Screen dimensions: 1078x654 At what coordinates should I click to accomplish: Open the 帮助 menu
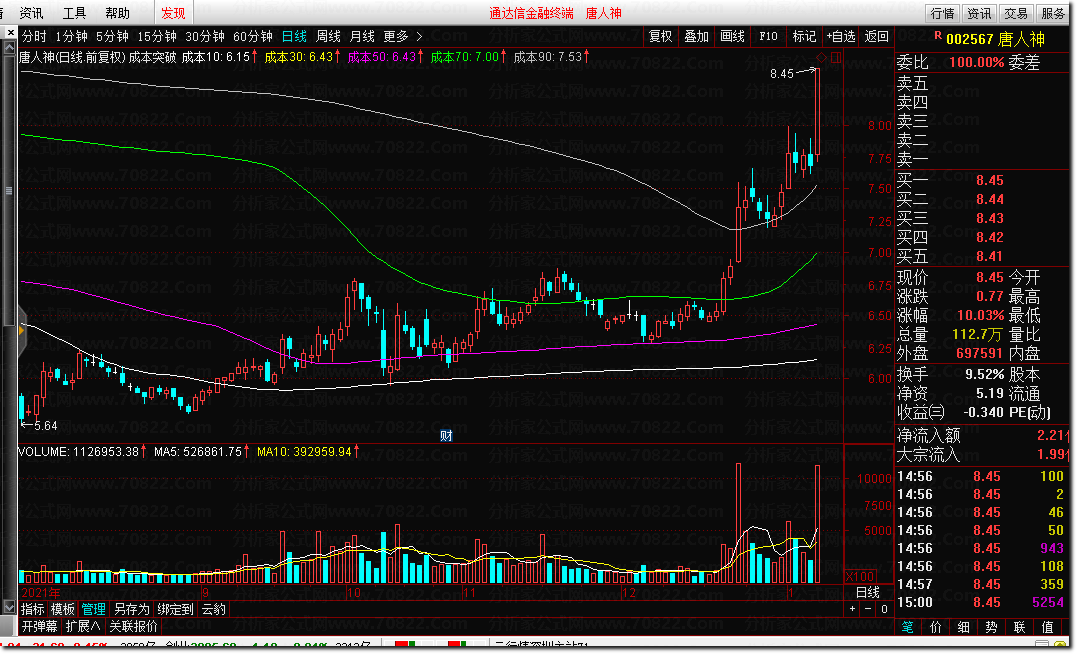point(118,13)
